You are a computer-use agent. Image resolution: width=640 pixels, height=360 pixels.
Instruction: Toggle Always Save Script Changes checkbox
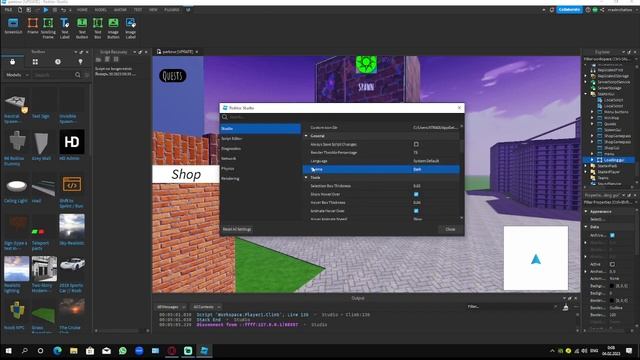(x=416, y=144)
